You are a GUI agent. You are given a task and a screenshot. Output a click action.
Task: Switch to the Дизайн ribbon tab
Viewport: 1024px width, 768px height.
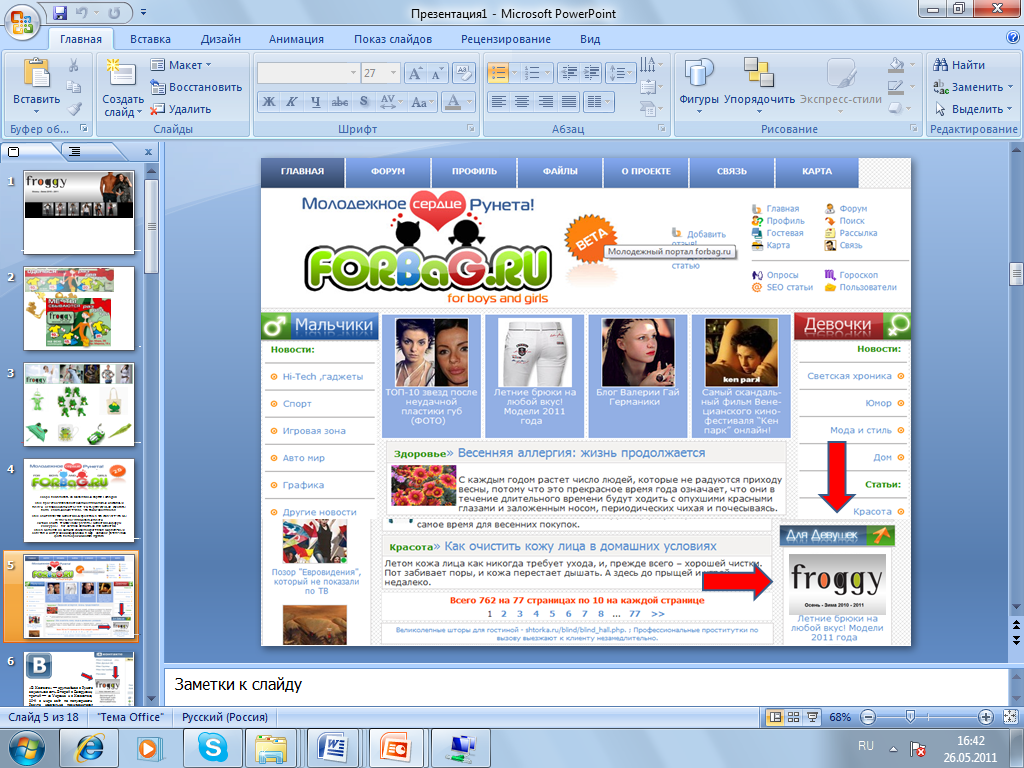click(x=221, y=39)
